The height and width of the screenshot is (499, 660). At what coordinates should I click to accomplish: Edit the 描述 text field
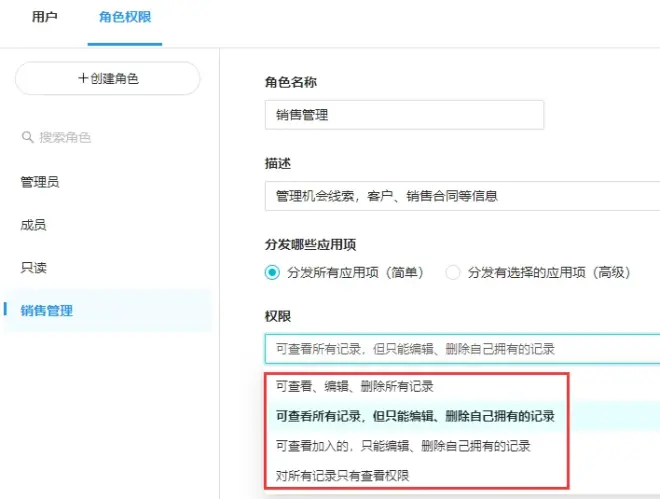(x=462, y=196)
